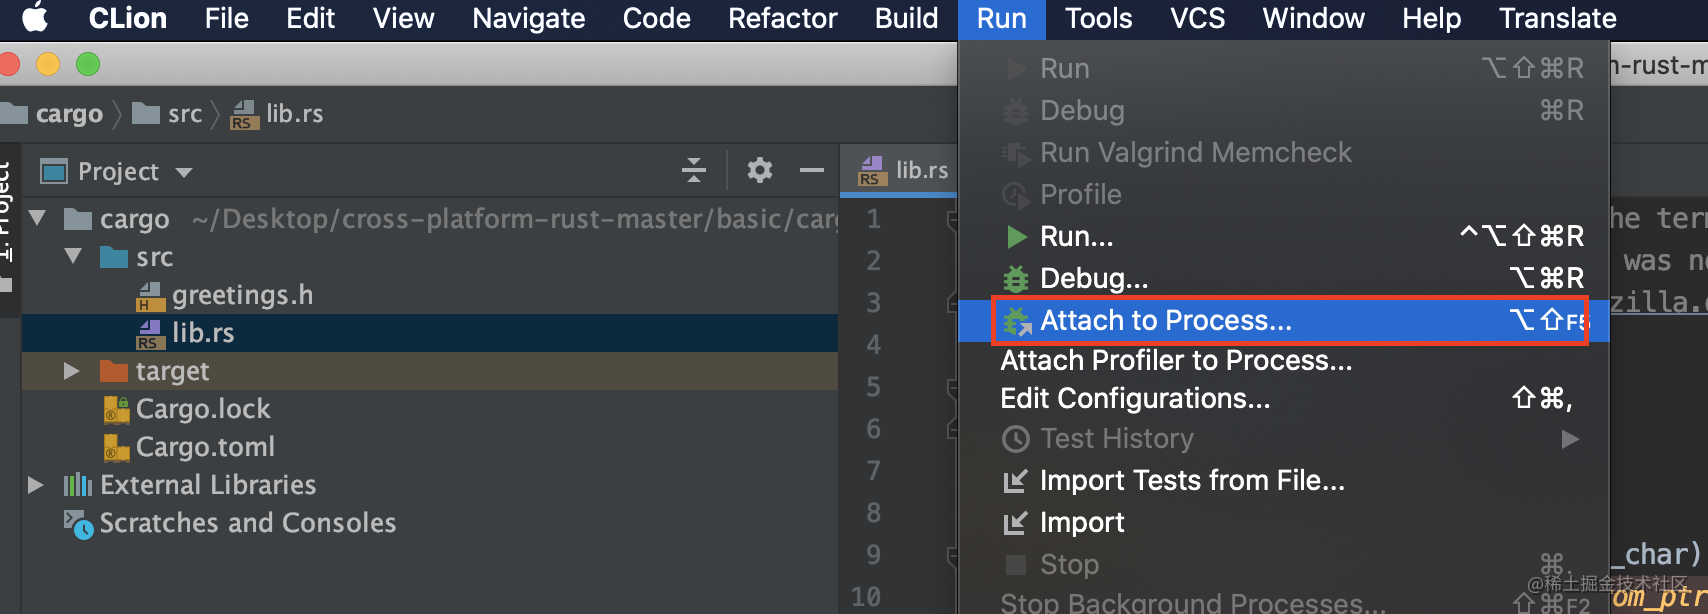Click the Project panel settings gear icon
Image resolution: width=1708 pixels, height=614 pixels.
760,171
